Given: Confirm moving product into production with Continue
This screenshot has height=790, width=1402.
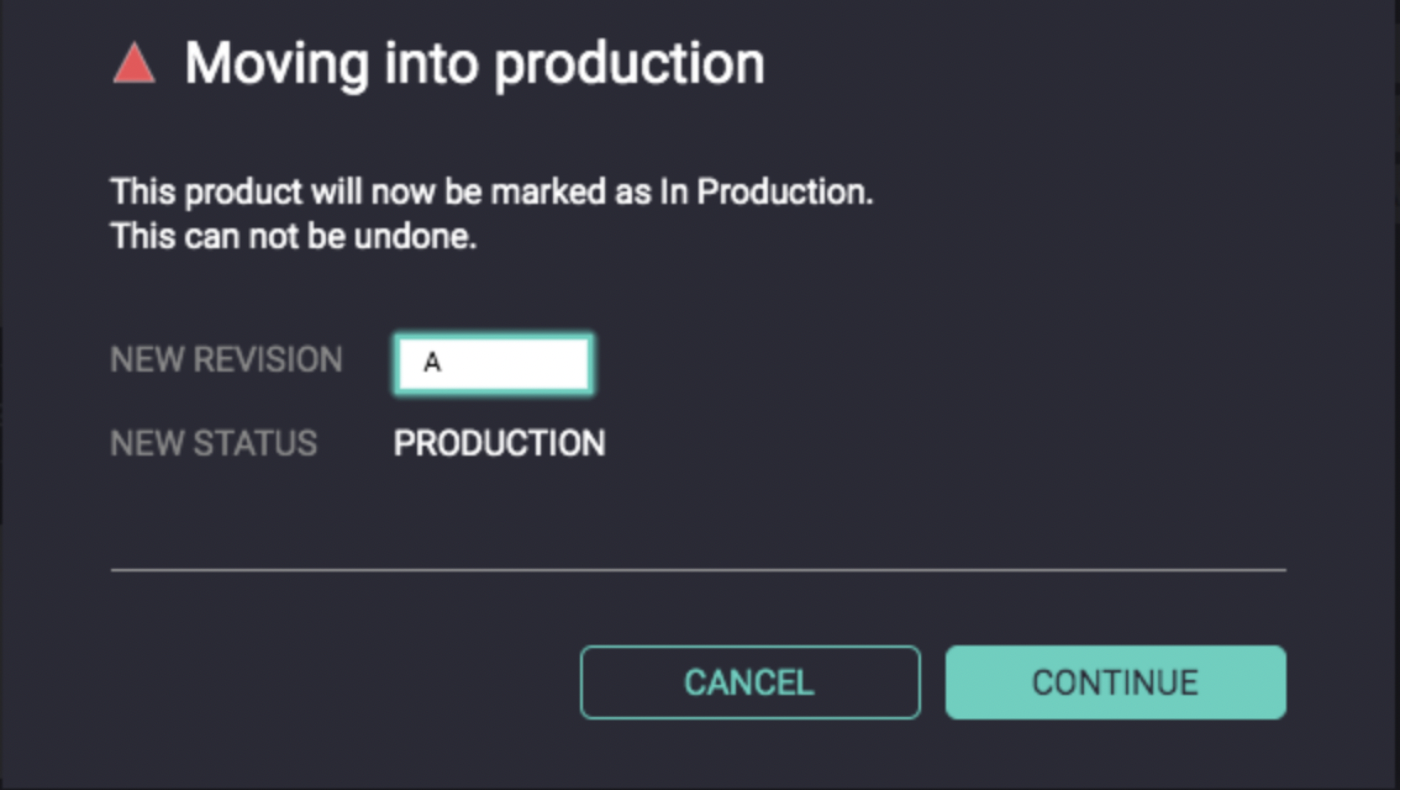Looking at the screenshot, I should (1115, 682).
